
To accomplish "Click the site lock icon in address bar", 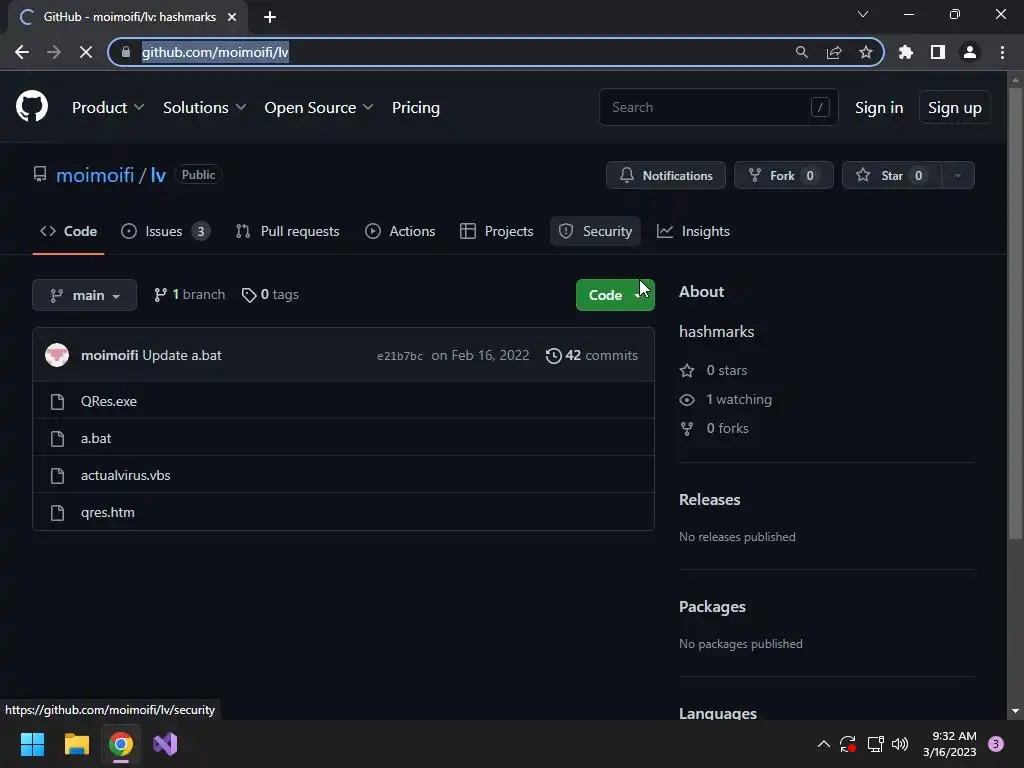I will click(x=126, y=52).
